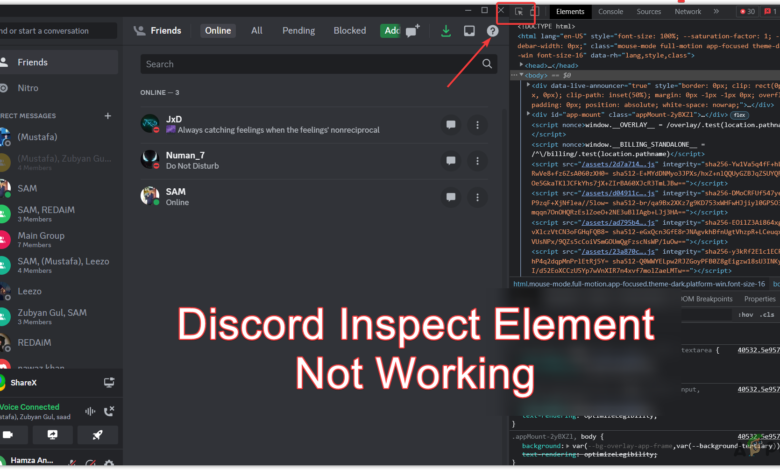Open More options for JxD
This screenshot has height=470, width=780.
[x=478, y=125]
